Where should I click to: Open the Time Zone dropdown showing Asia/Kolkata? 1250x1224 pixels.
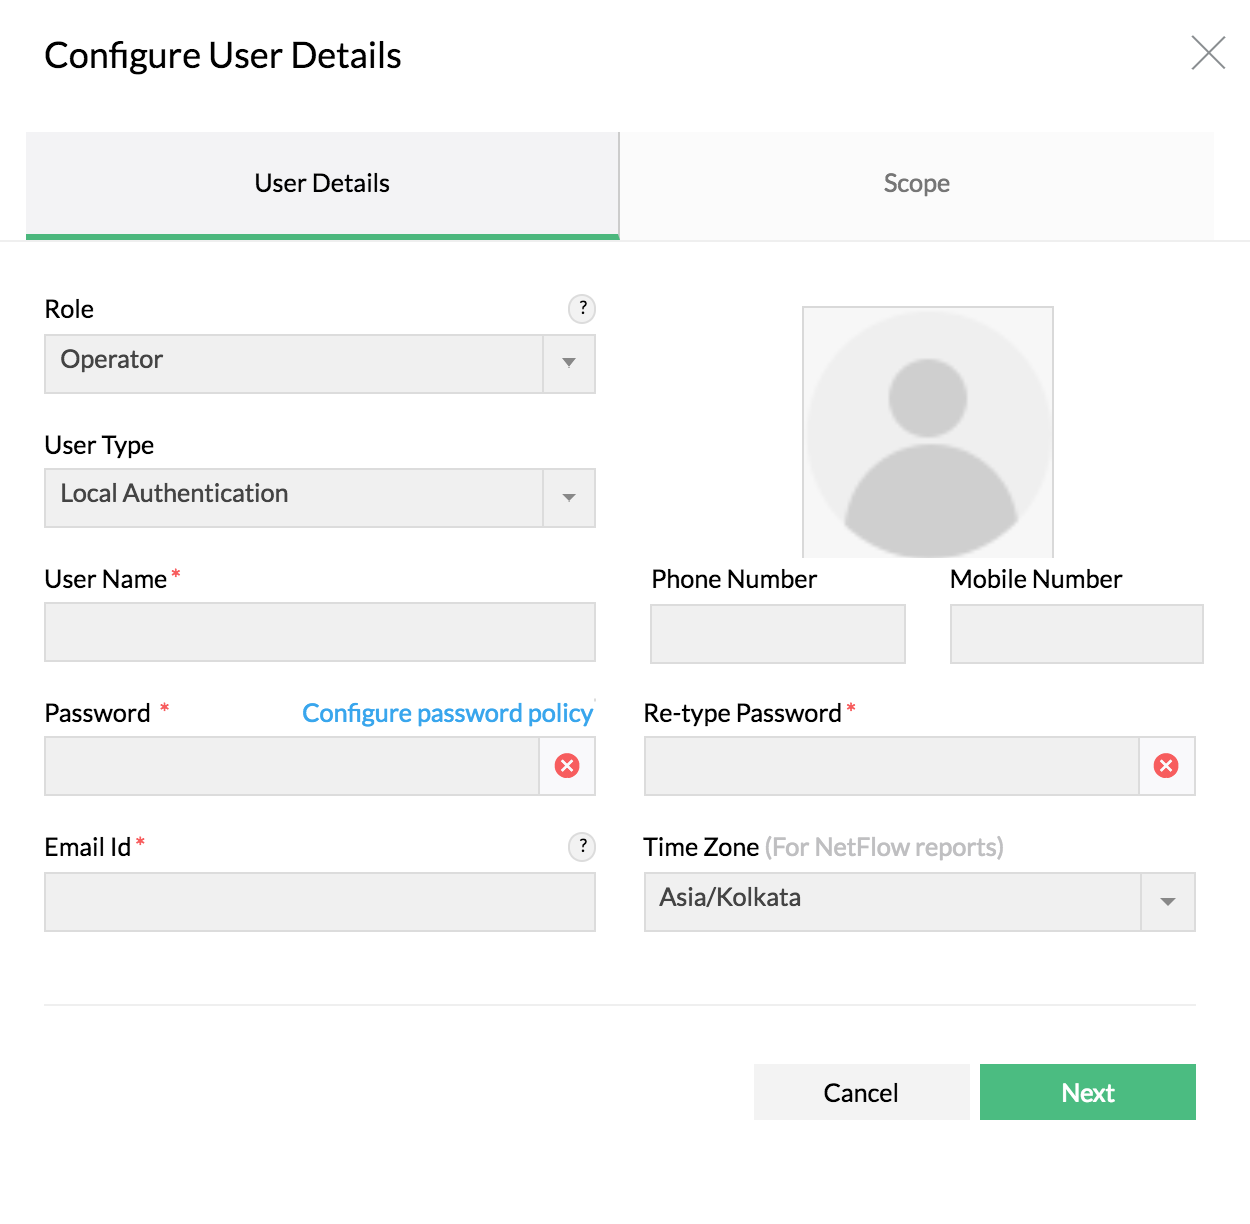click(x=1167, y=901)
